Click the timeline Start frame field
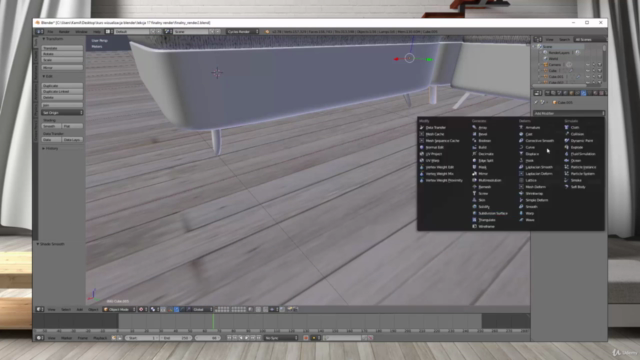The width and height of the screenshot is (640, 360). point(142,338)
